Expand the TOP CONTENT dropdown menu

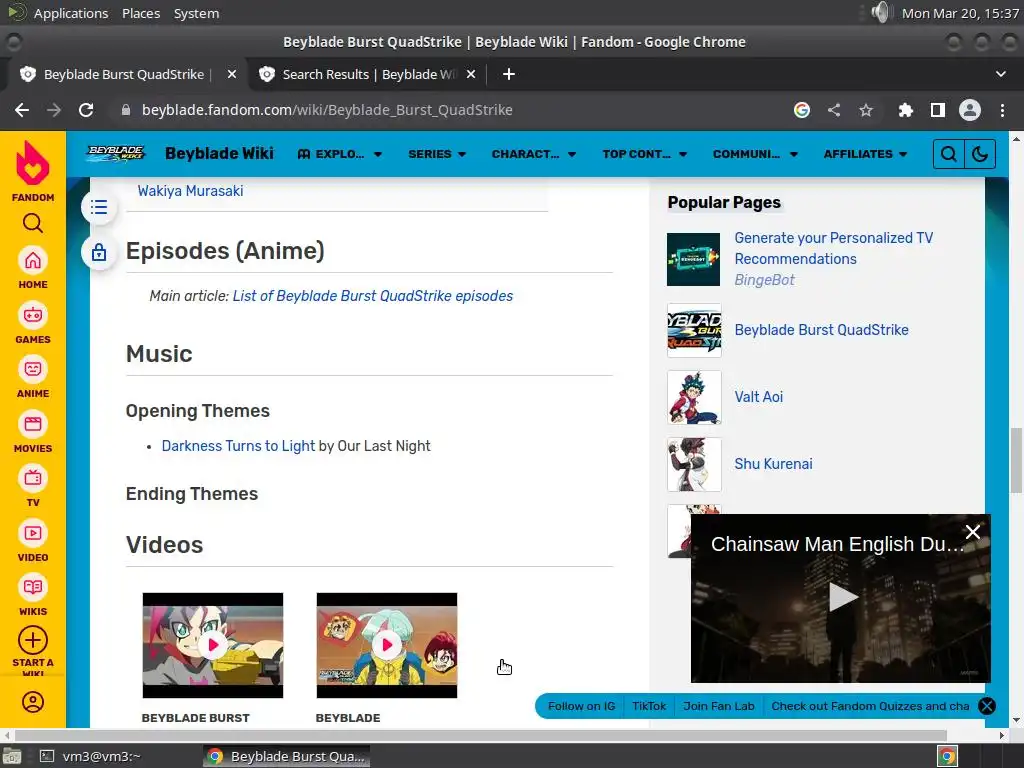pyautogui.click(x=645, y=154)
